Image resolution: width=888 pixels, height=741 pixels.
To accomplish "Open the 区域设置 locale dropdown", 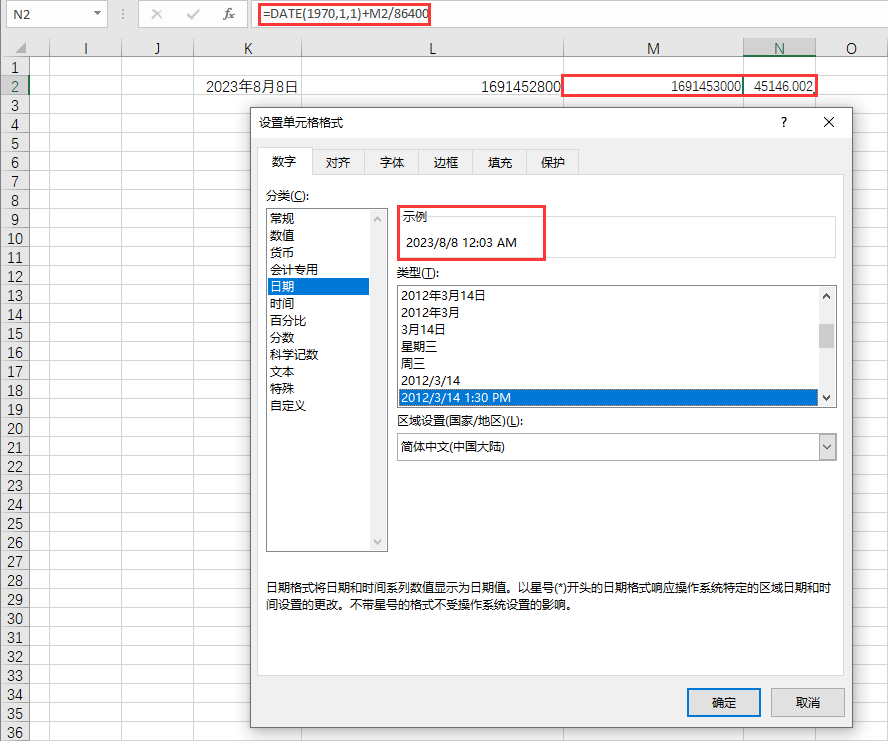I will tap(825, 446).
